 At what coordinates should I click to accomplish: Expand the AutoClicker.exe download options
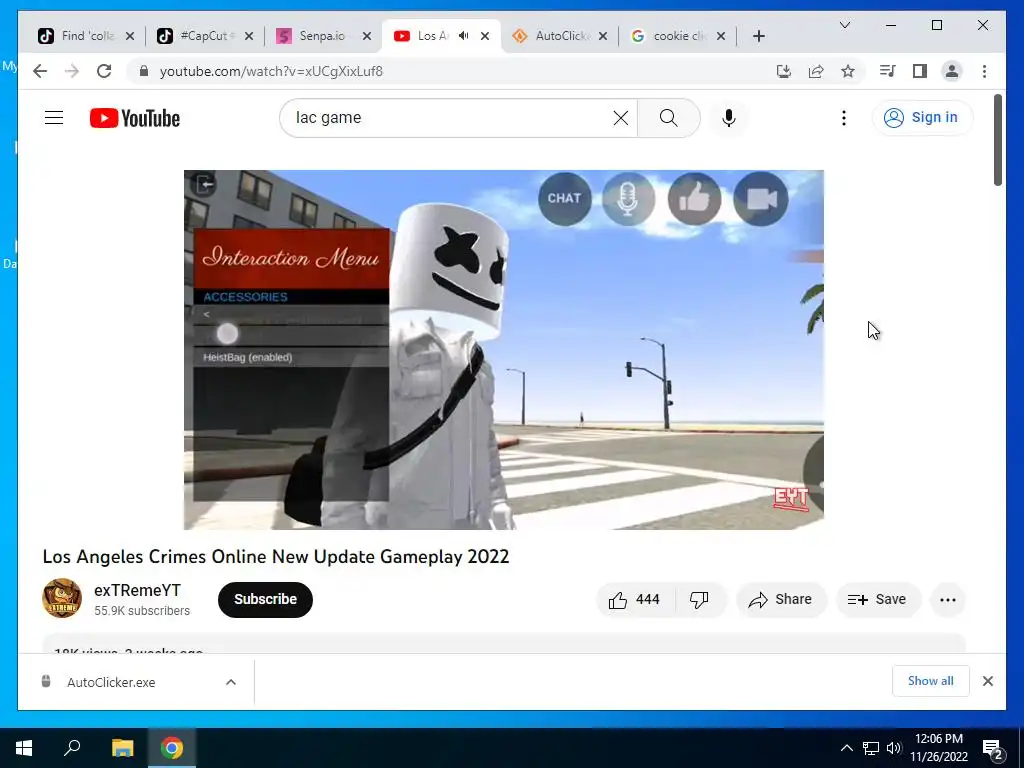pos(231,682)
